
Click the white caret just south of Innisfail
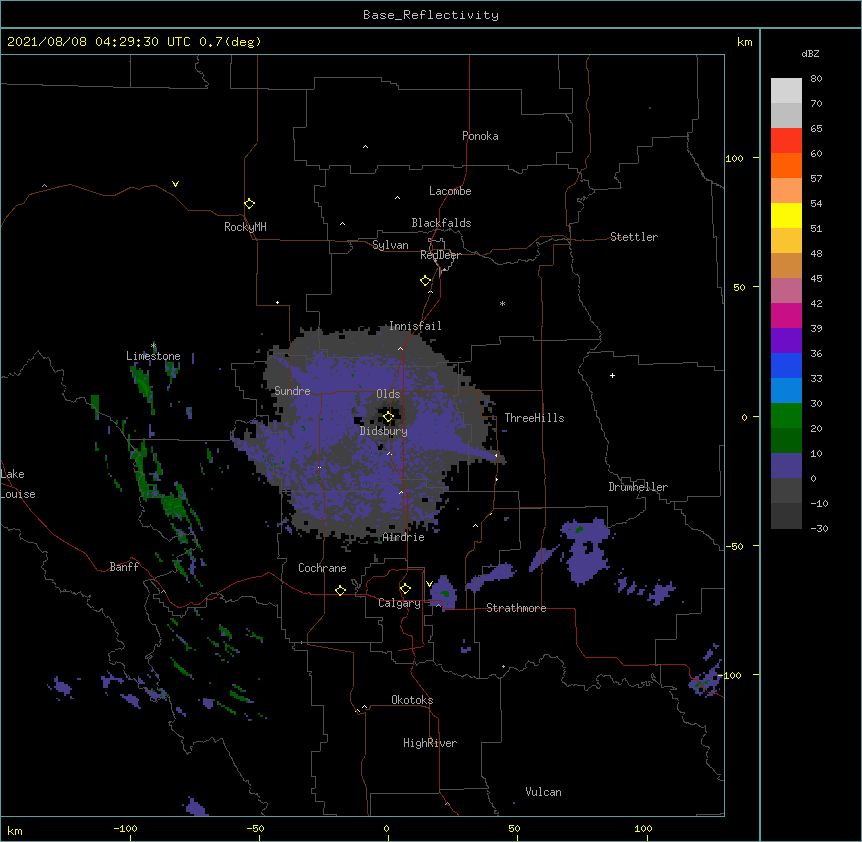click(400, 348)
